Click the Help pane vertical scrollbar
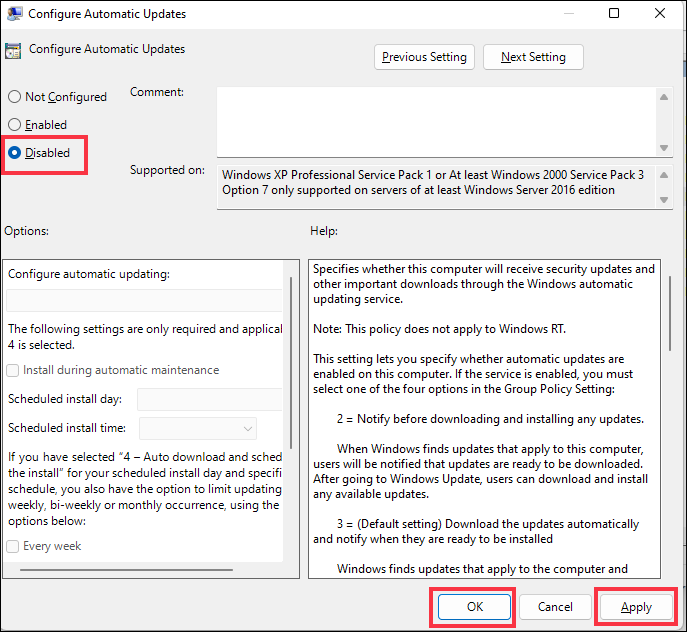This screenshot has width=687, height=632. click(670, 313)
